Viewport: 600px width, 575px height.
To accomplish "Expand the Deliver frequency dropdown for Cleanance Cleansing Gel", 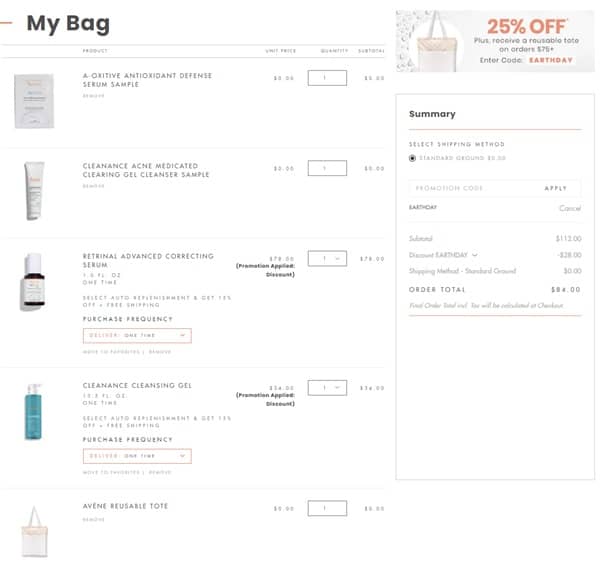I will (x=137, y=456).
